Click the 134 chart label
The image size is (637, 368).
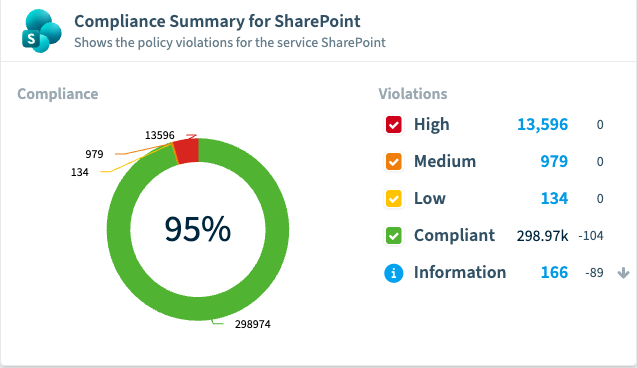pyautogui.click(x=80, y=172)
